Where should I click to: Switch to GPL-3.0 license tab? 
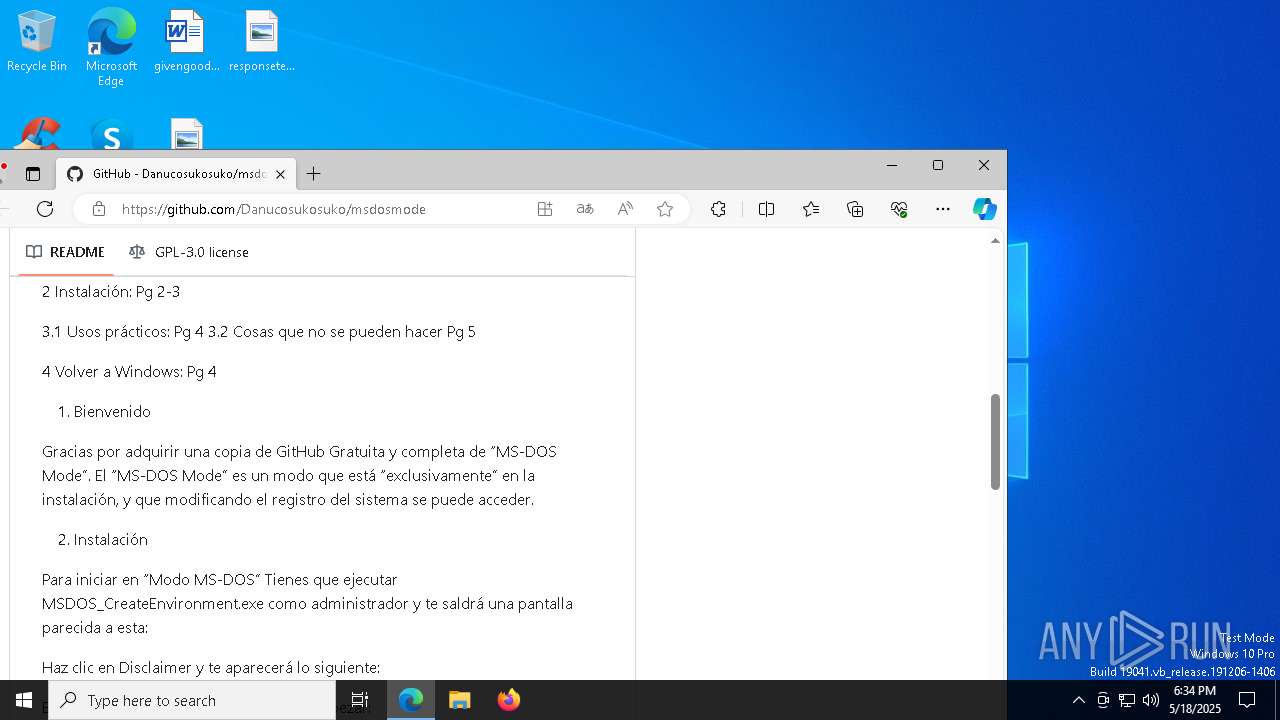(189, 252)
